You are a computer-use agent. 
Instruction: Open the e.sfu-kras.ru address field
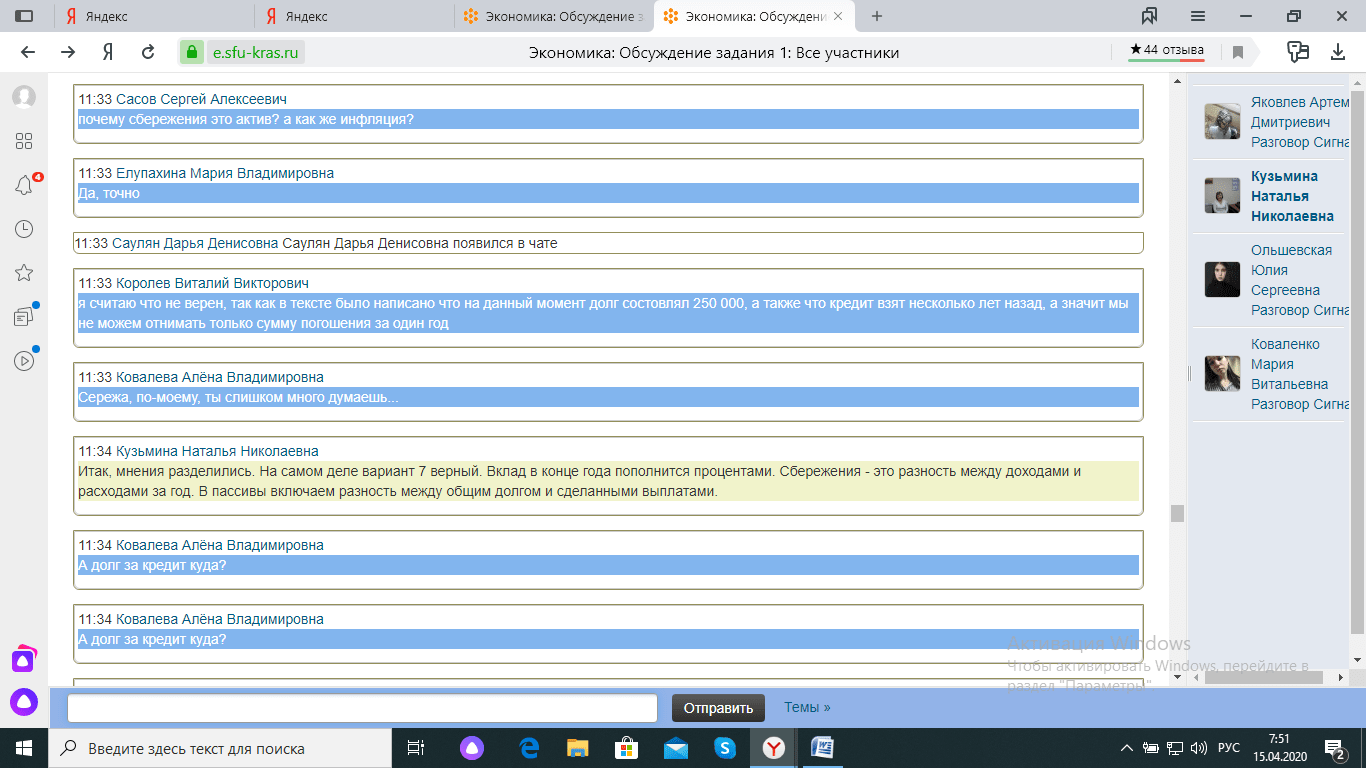click(255, 52)
